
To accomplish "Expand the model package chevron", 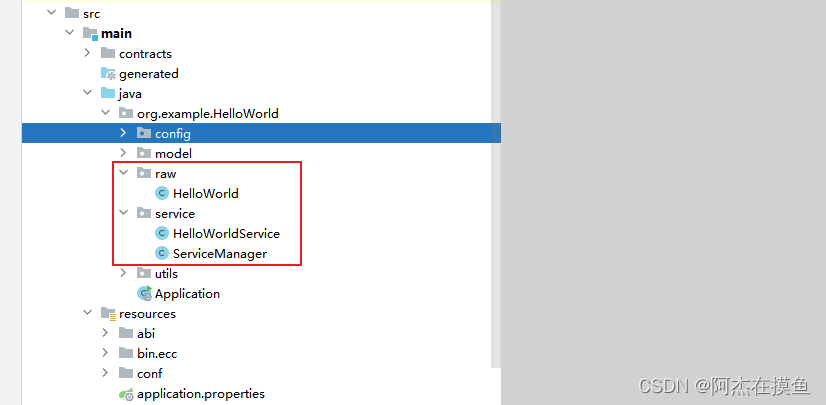I will pos(123,153).
